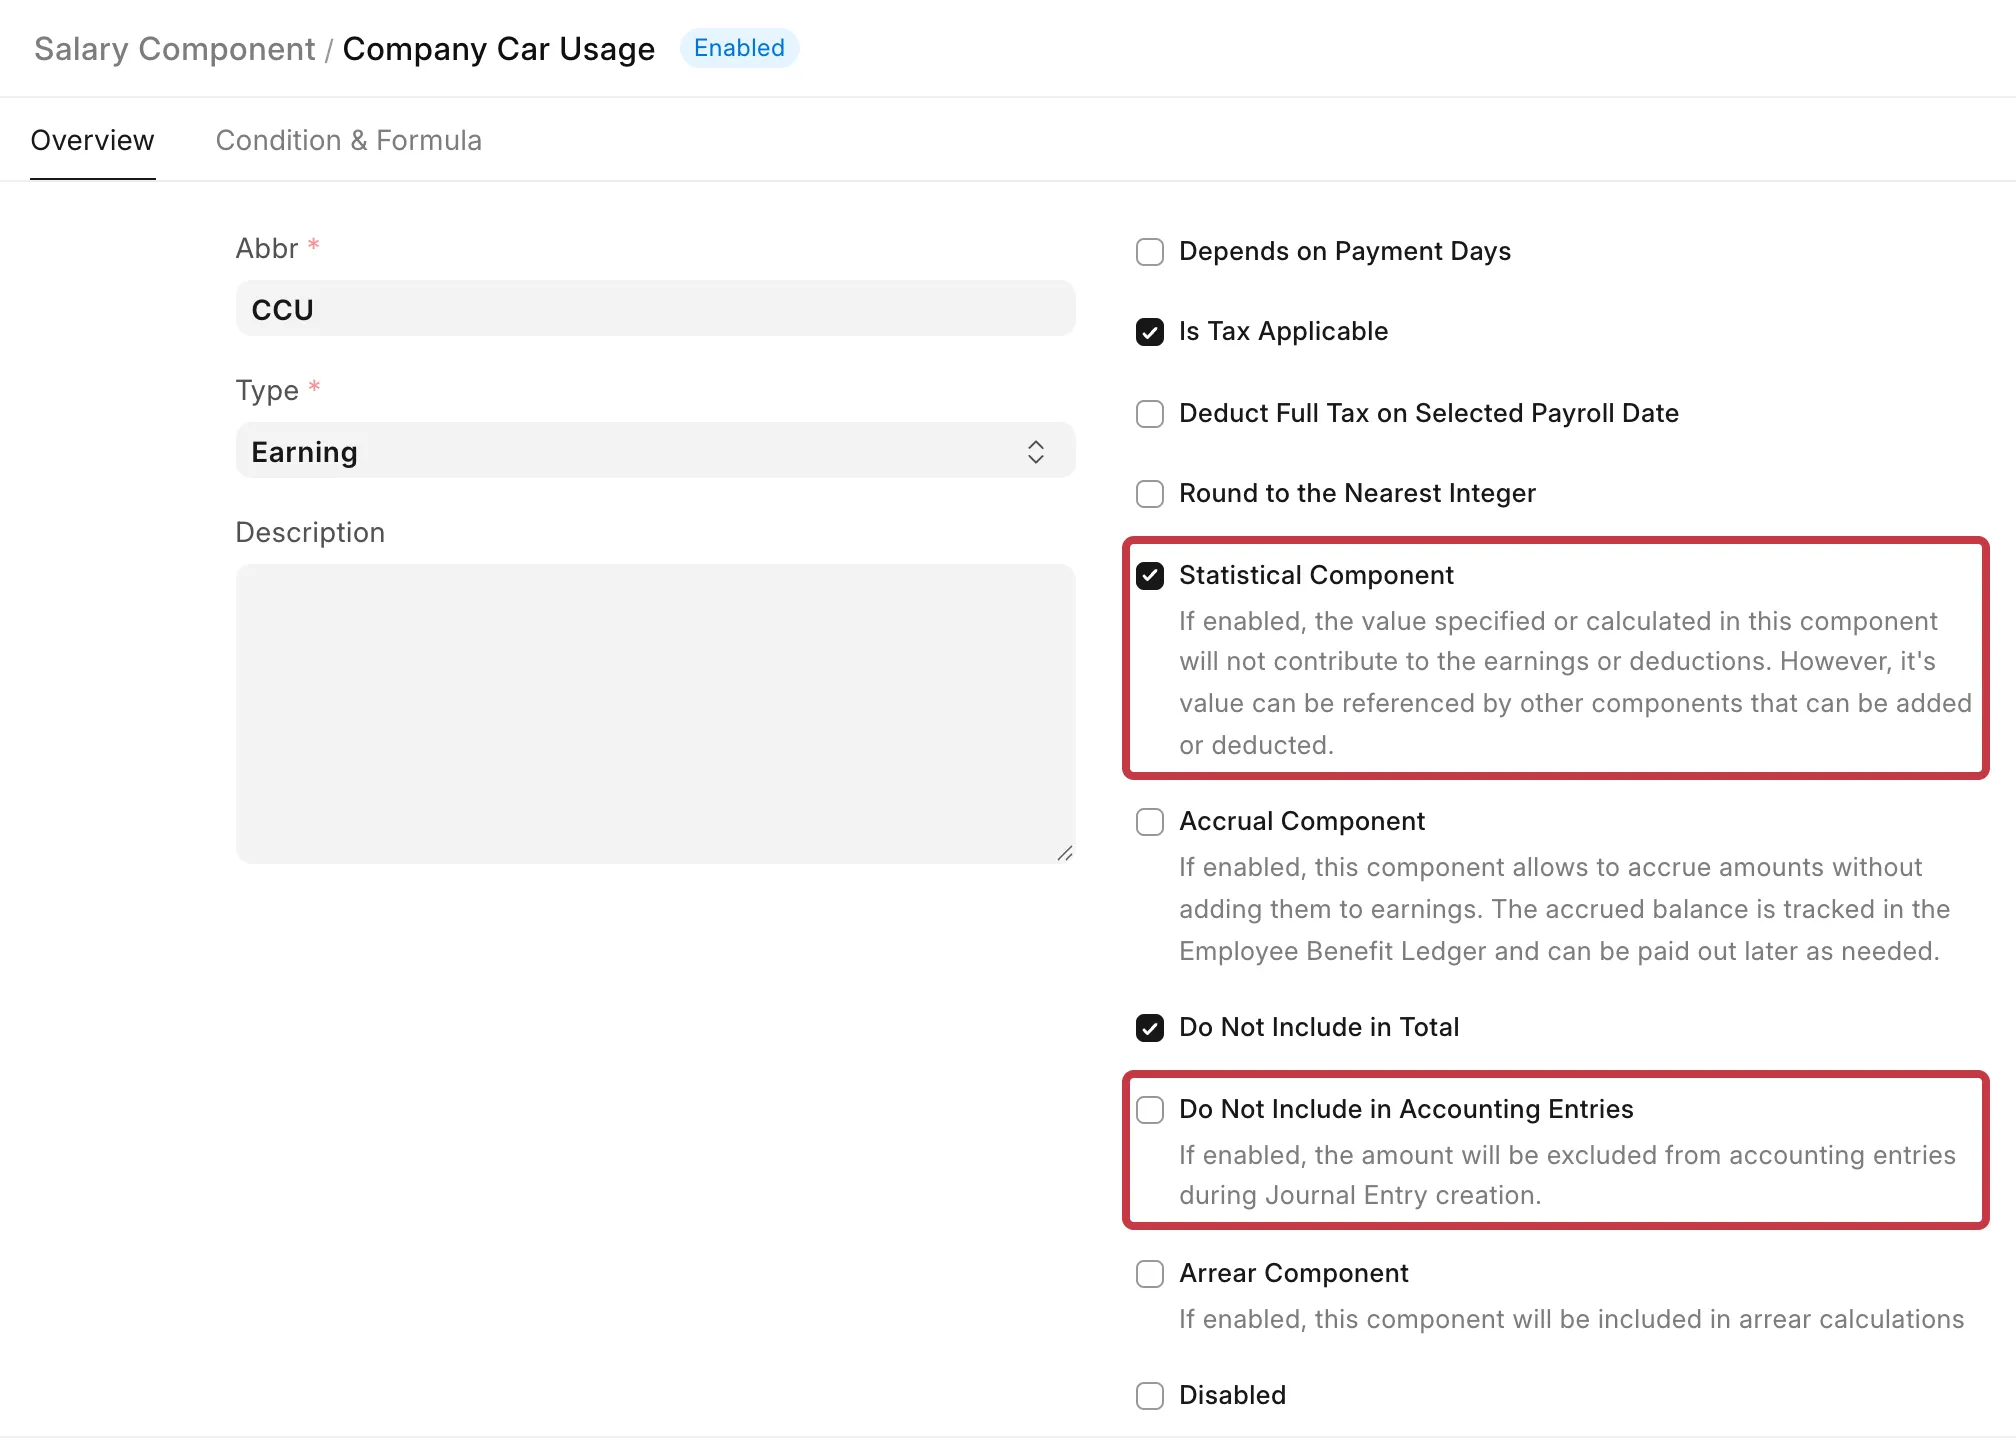The image size is (2016, 1446).
Task: Tick Do Not Include in Accounting Entries
Action: coord(1150,1110)
